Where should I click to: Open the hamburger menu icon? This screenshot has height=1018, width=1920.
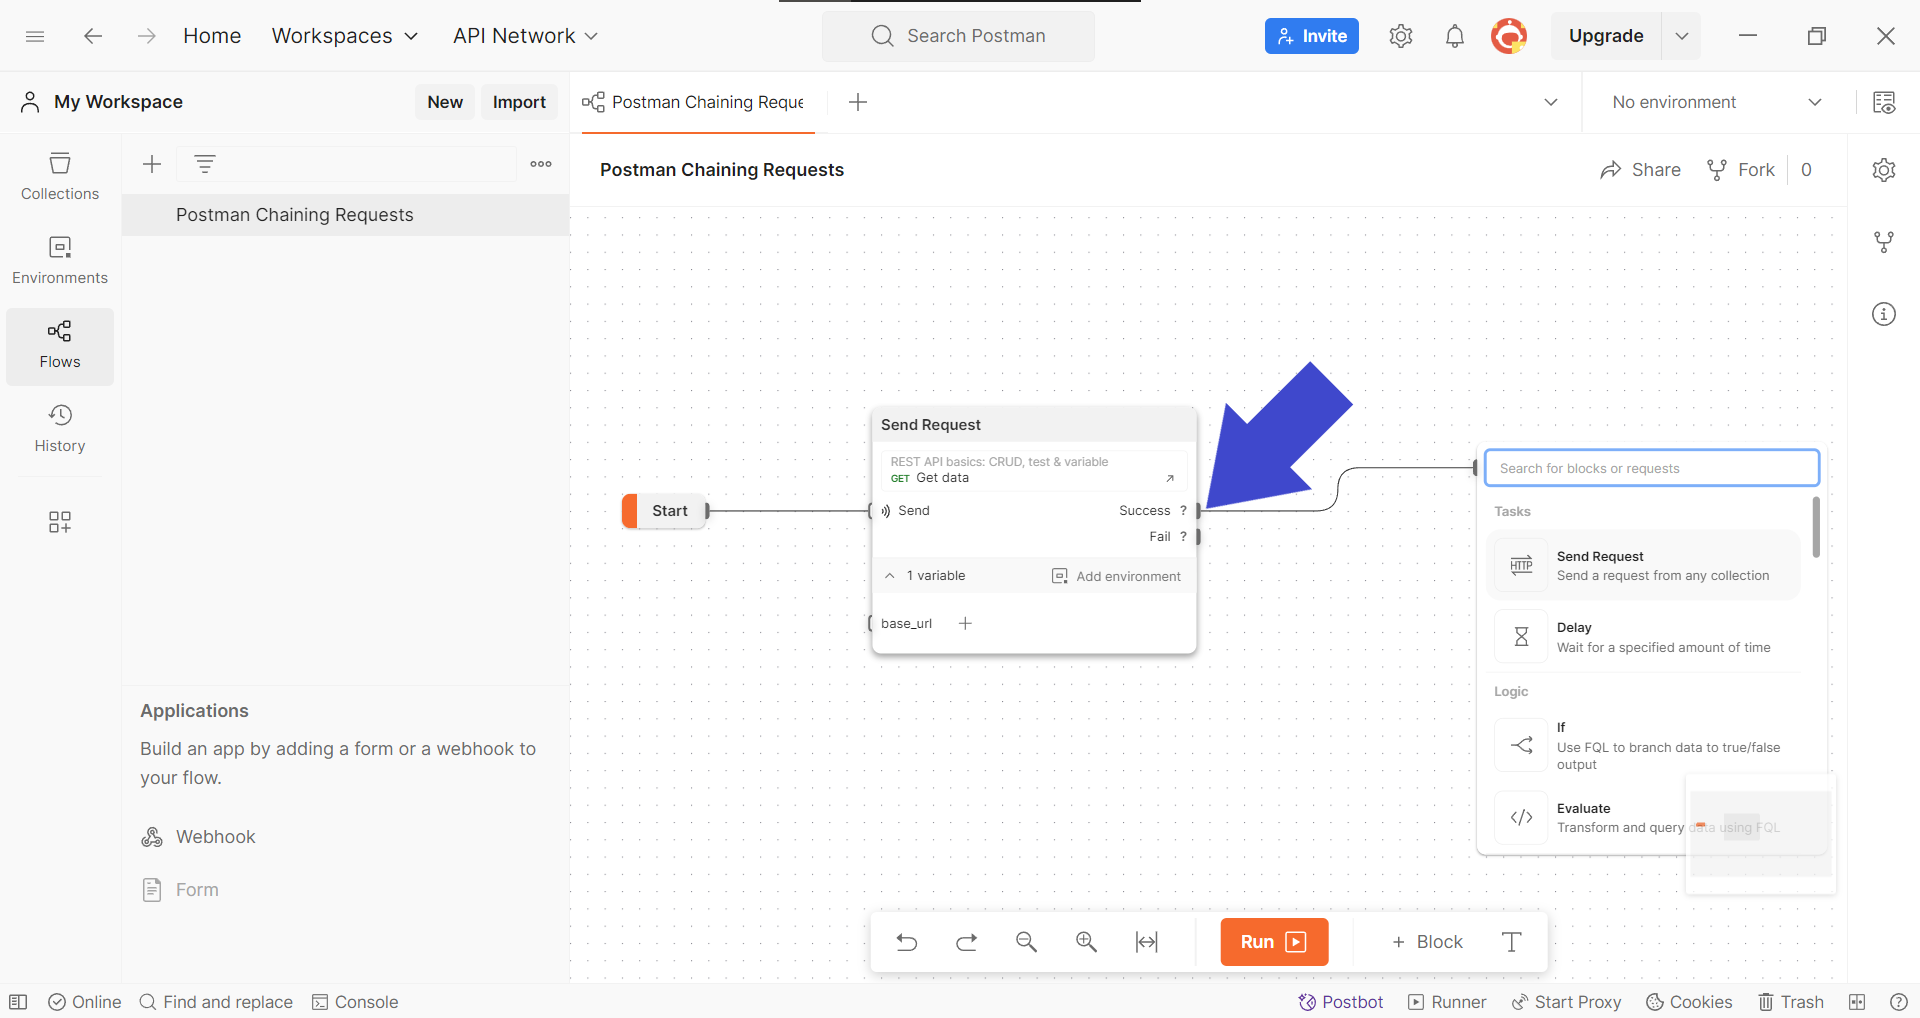point(35,36)
